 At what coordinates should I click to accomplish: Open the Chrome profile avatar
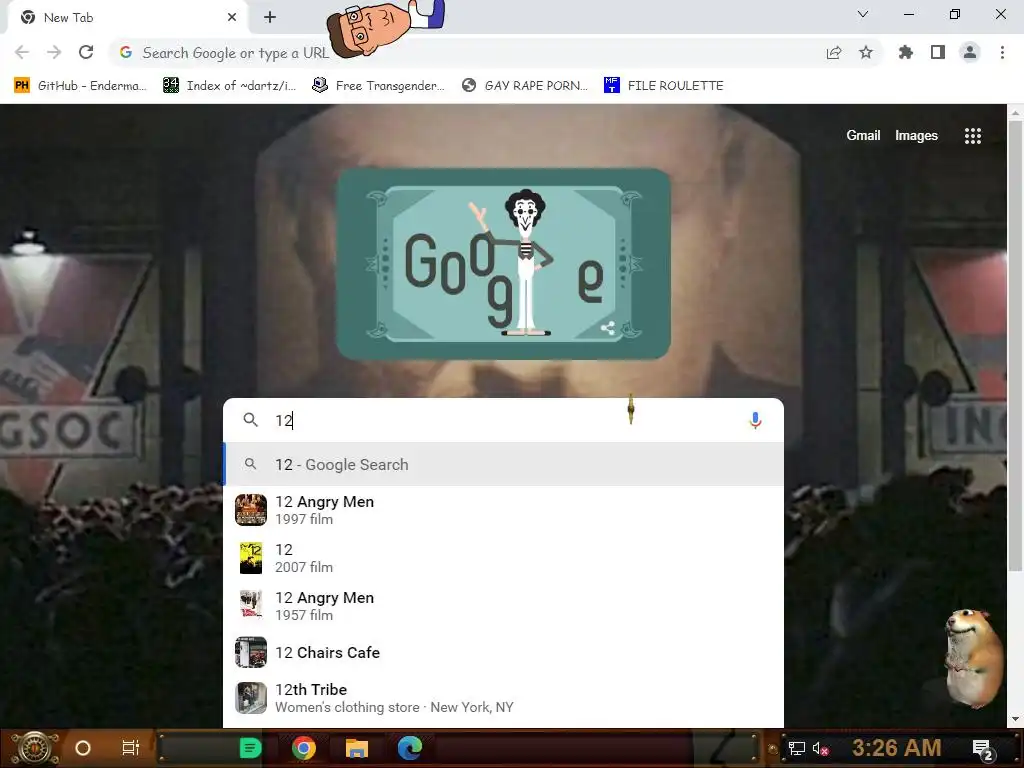(x=970, y=52)
